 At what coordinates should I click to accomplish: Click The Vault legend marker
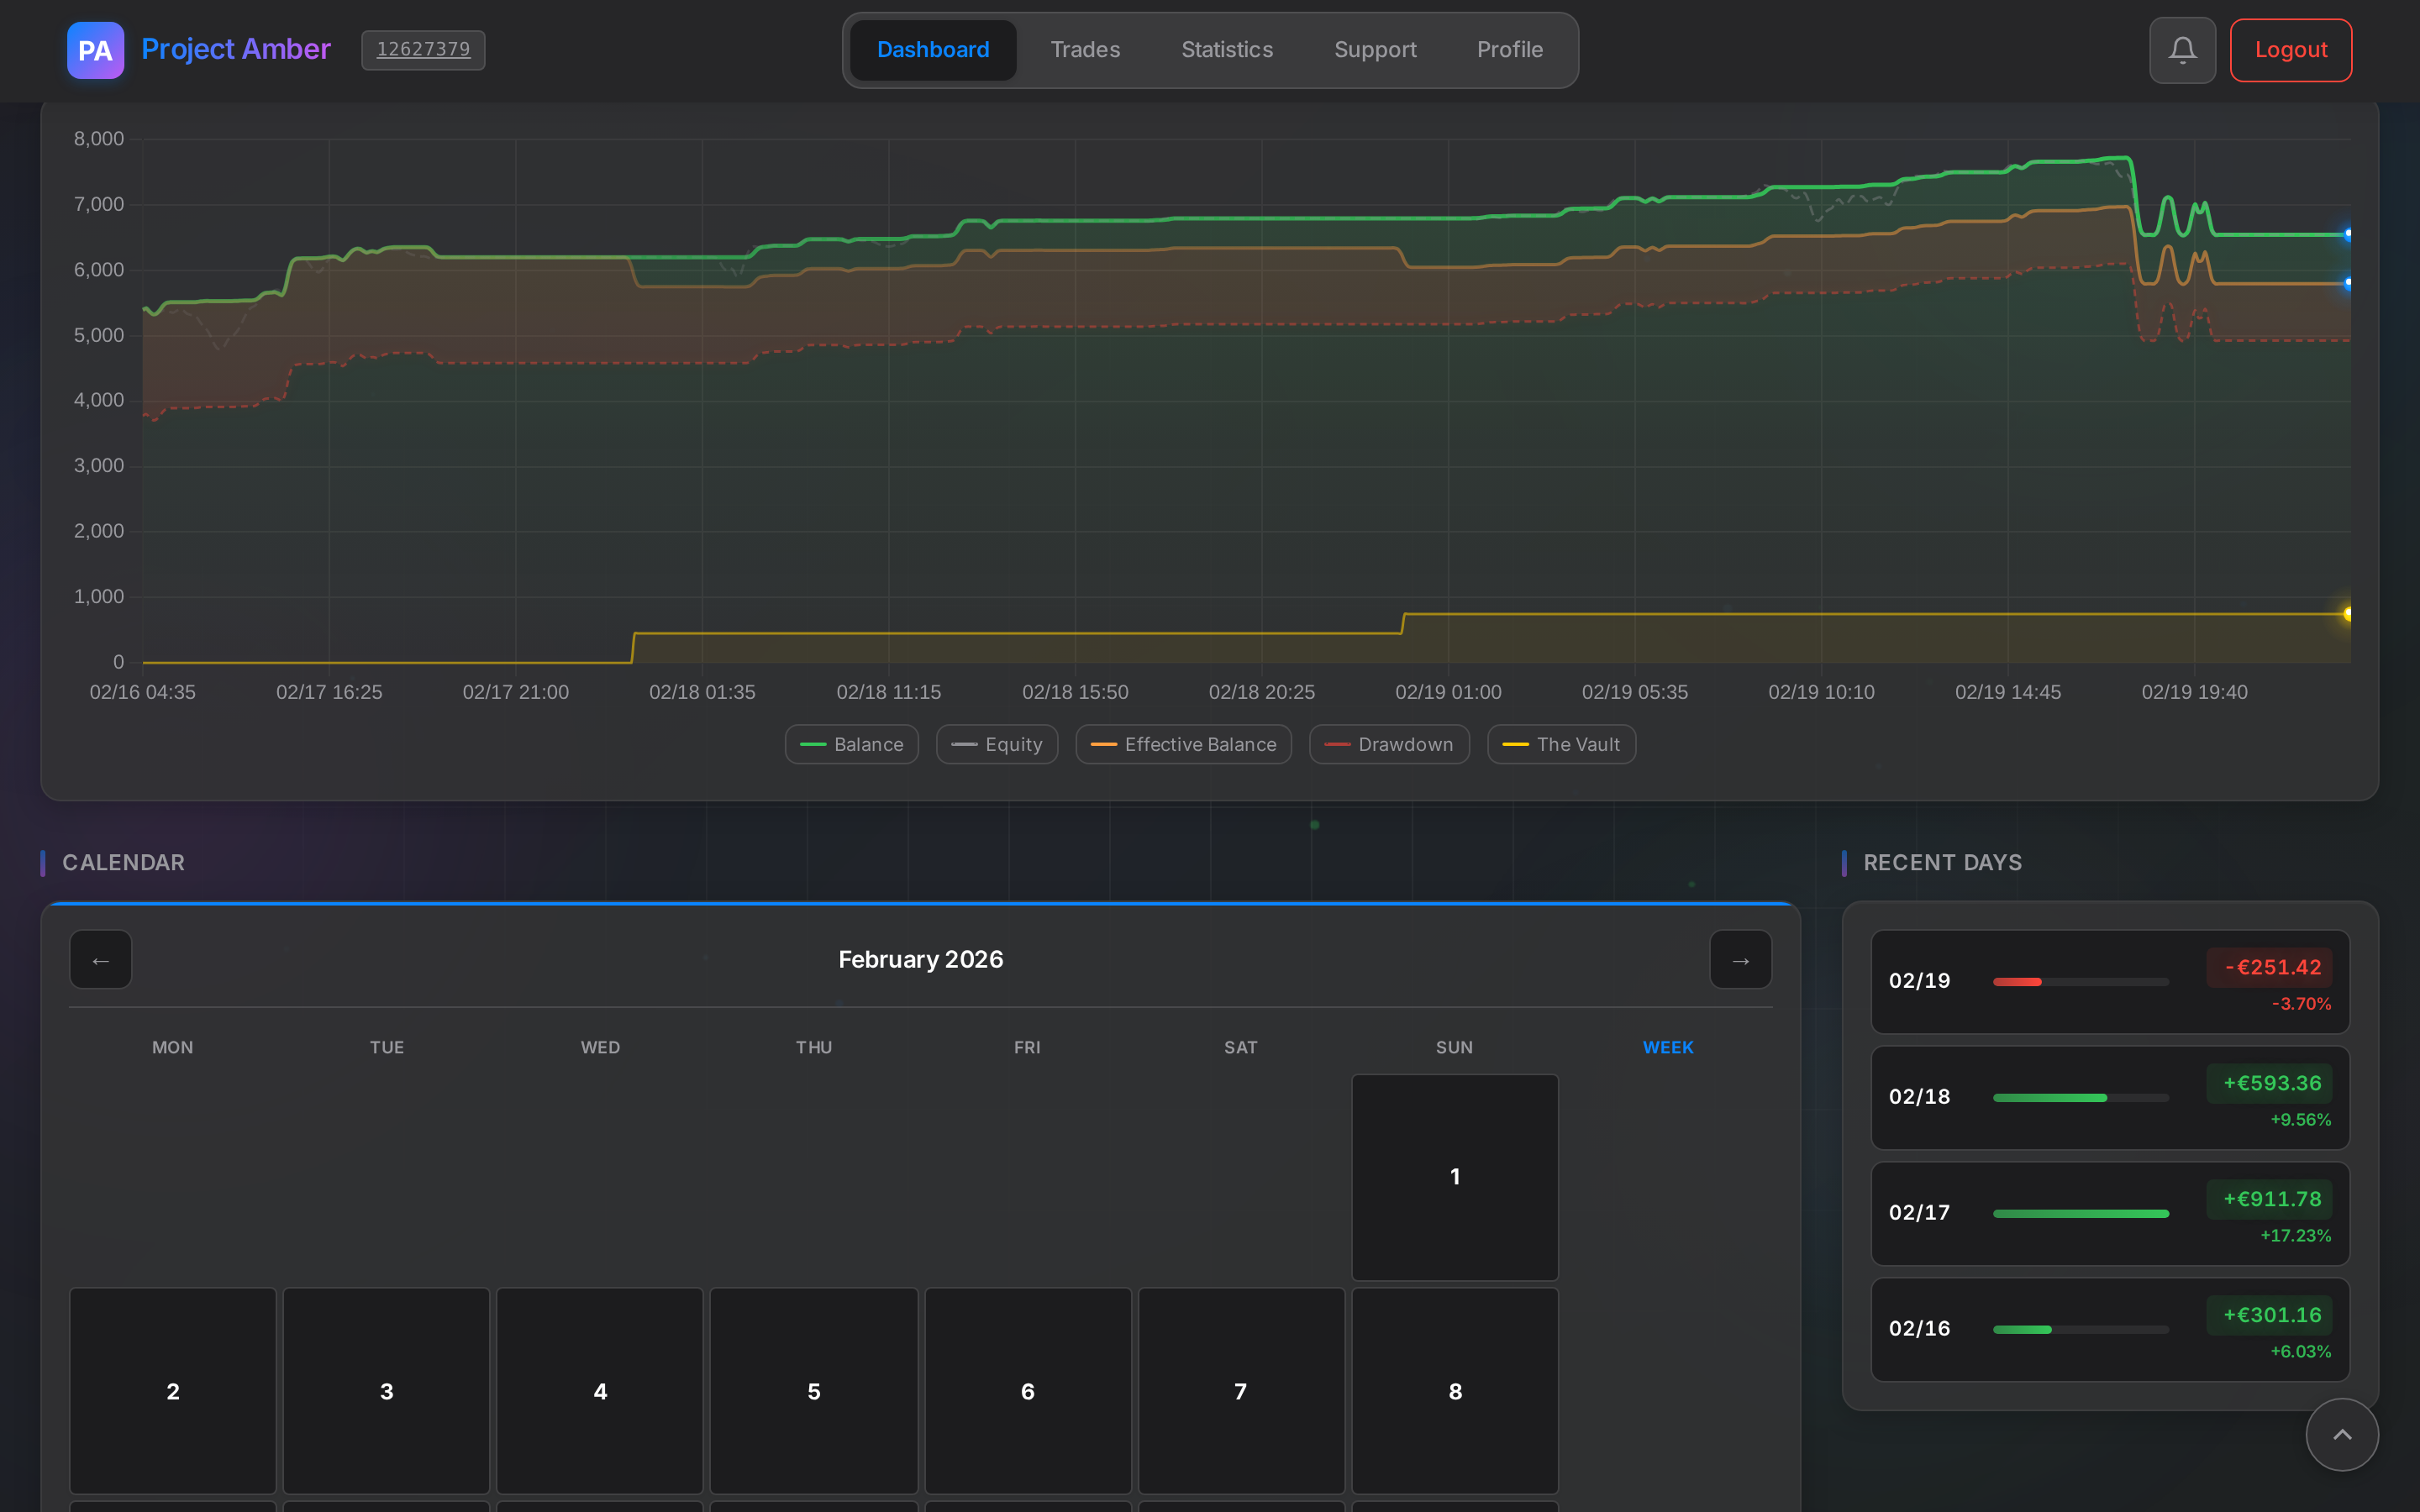(x=1516, y=744)
